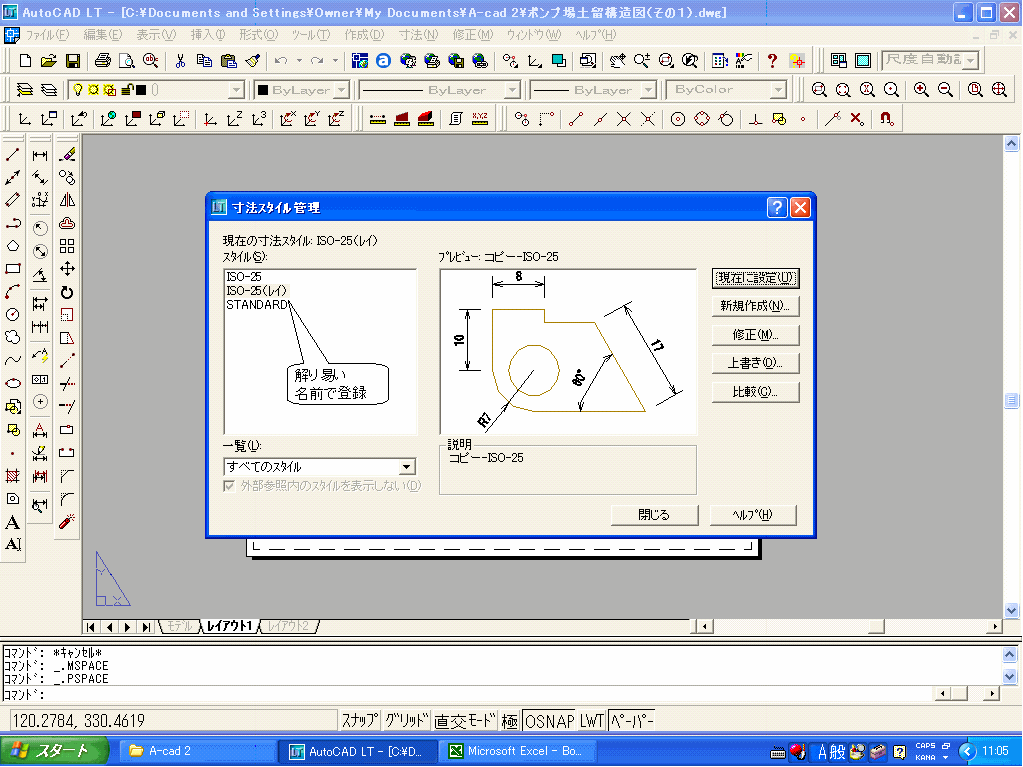Open the 編集(E) menu
The image size is (1023, 767).
pos(102,35)
